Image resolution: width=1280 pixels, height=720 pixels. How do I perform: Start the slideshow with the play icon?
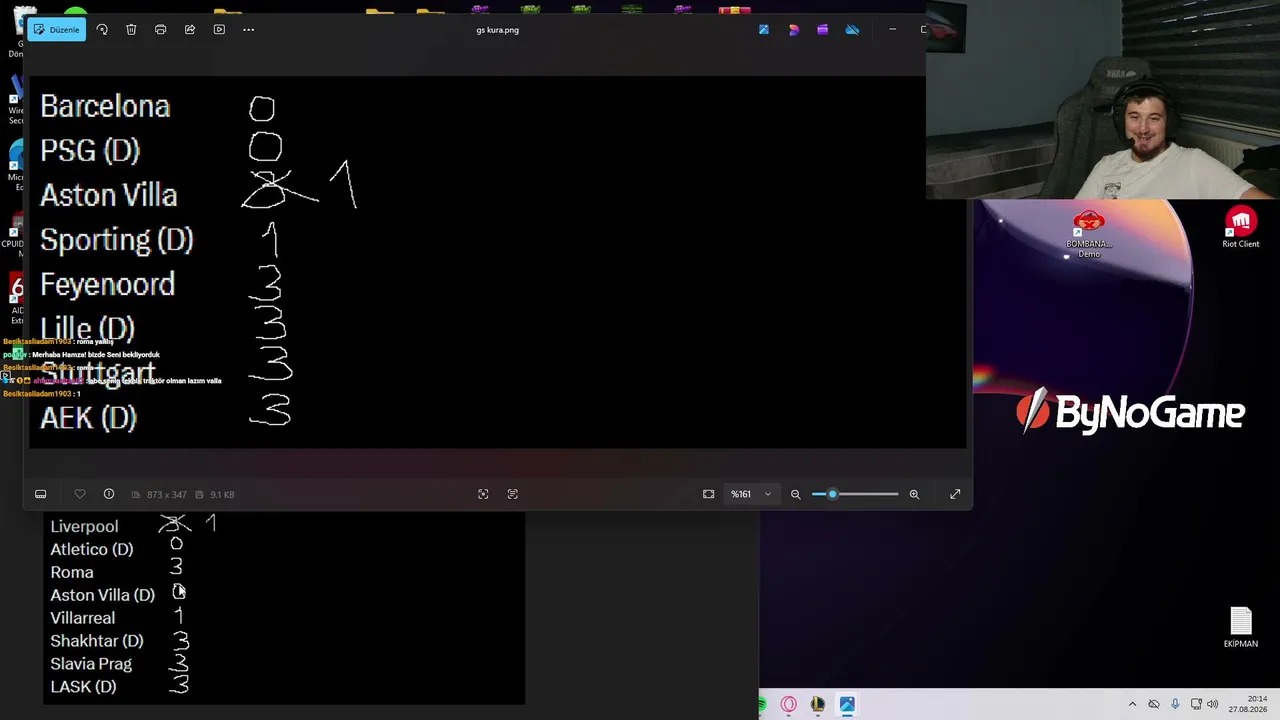click(219, 30)
